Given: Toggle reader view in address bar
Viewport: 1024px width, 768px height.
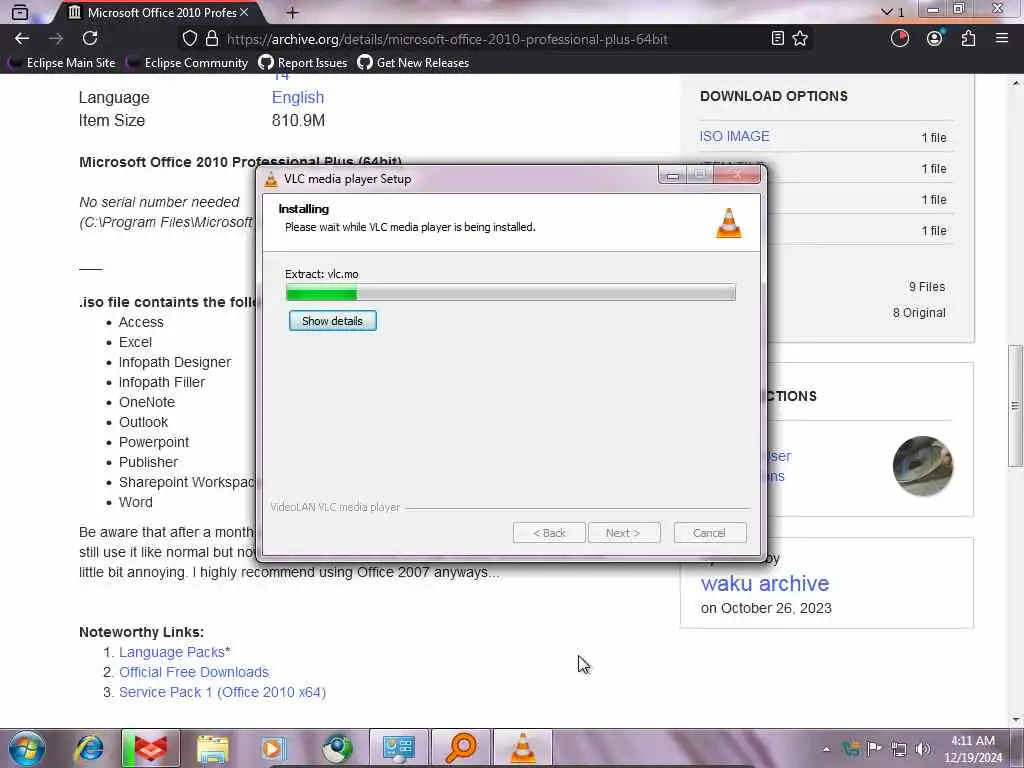Looking at the screenshot, I should tap(777, 39).
